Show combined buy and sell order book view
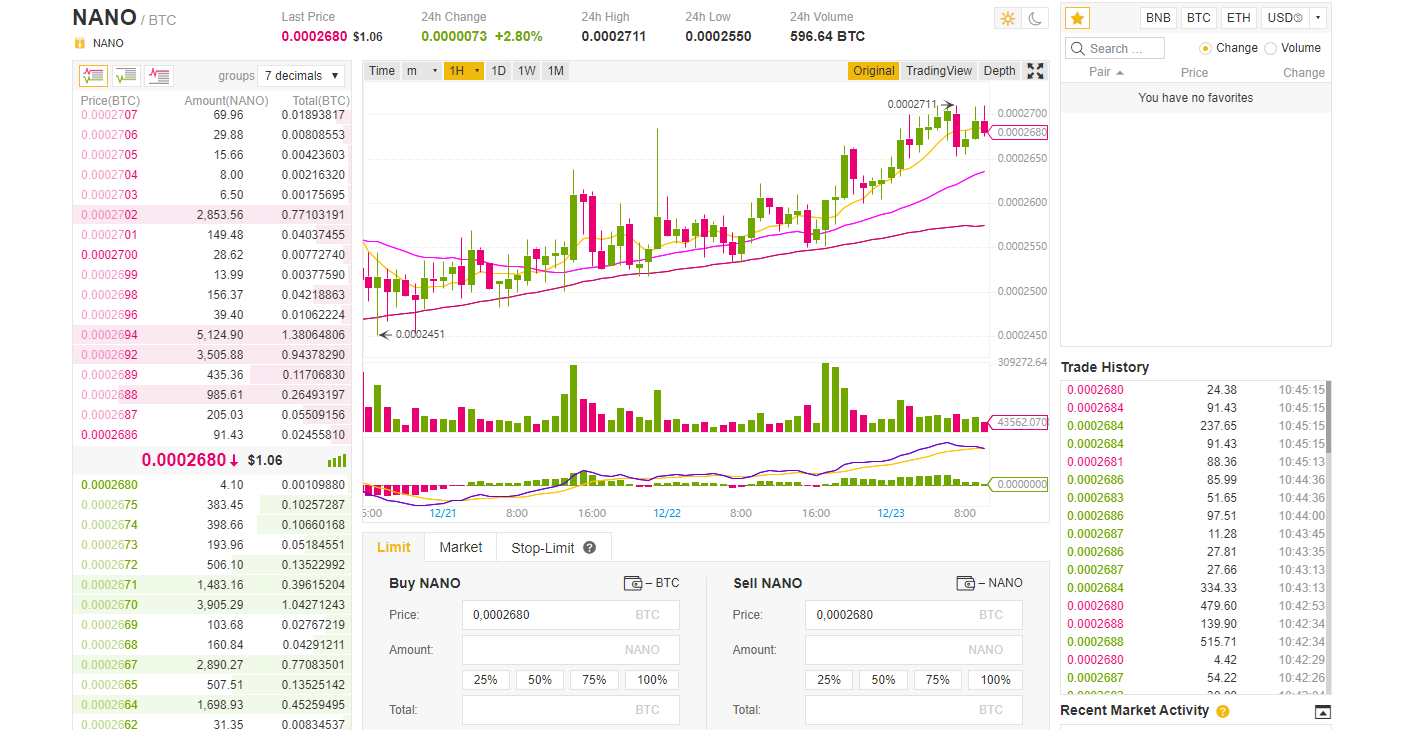 point(94,75)
